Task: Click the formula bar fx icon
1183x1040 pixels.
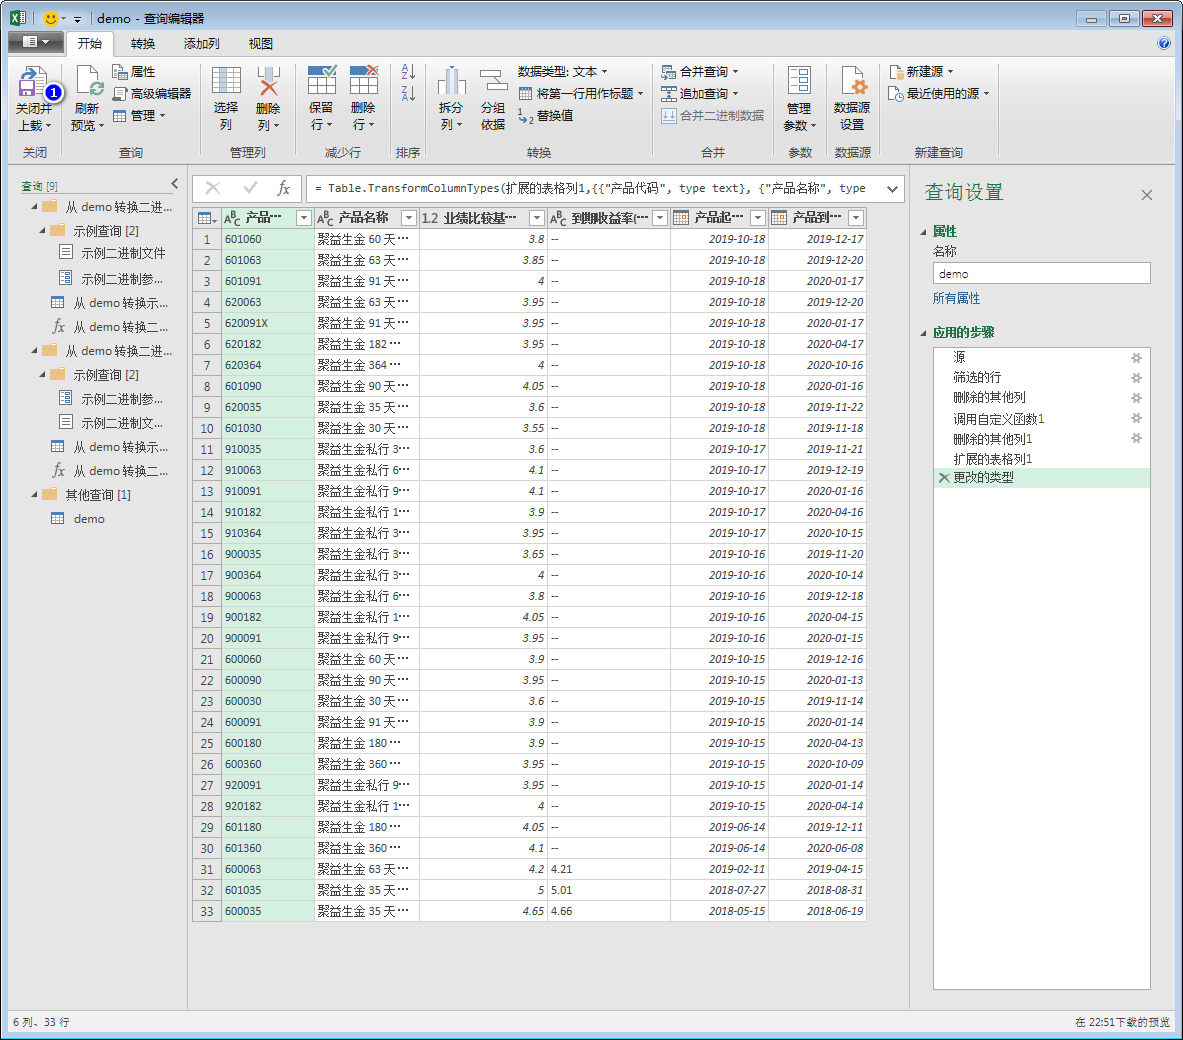Action: click(x=284, y=188)
